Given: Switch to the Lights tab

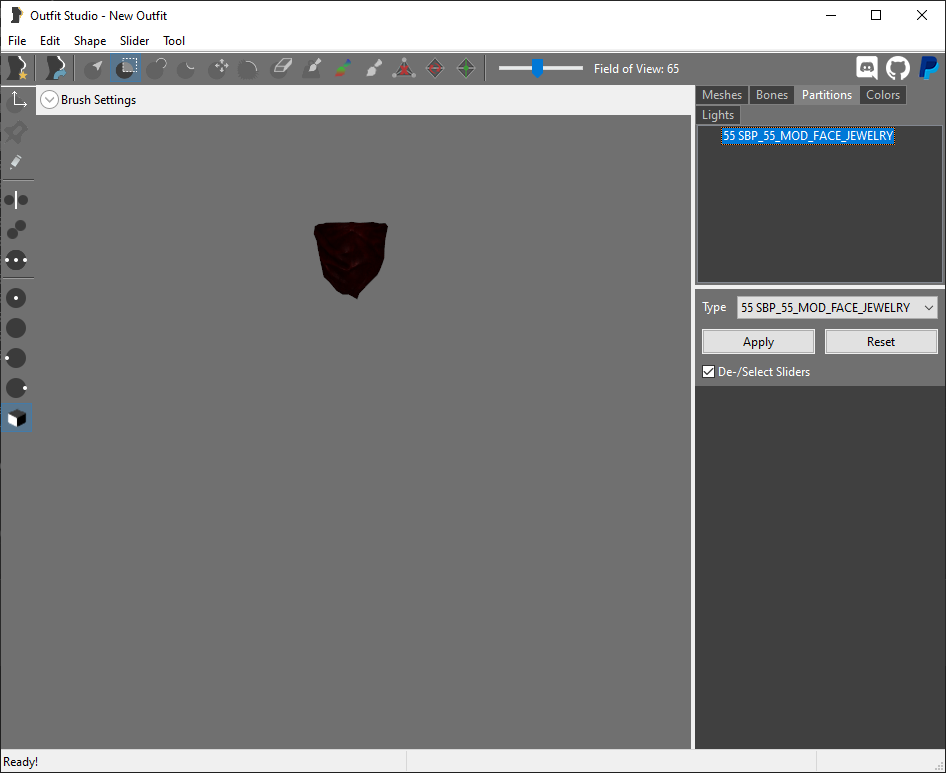Looking at the screenshot, I should click(718, 115).
